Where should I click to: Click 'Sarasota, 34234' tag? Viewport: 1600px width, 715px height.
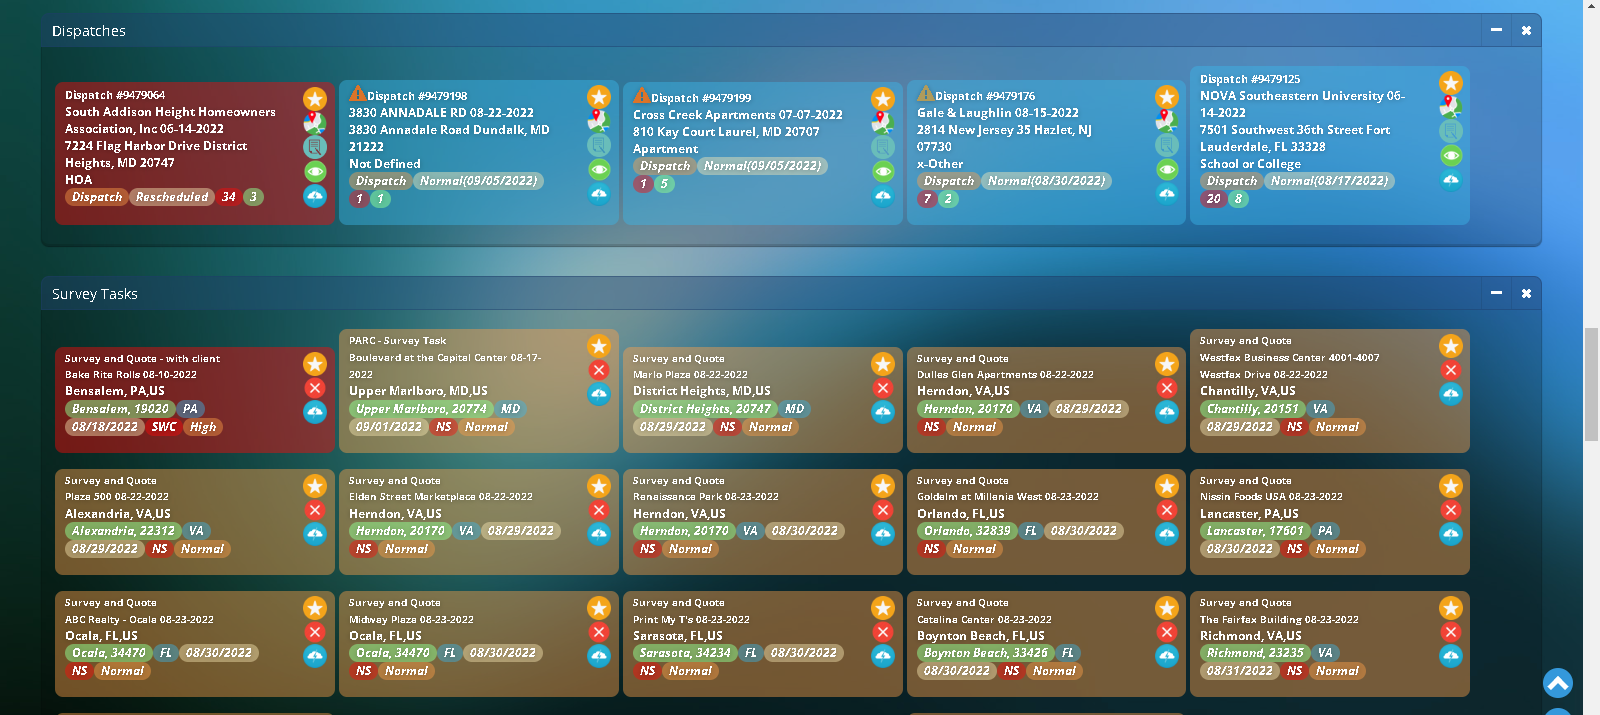click(x=686, y=653)
